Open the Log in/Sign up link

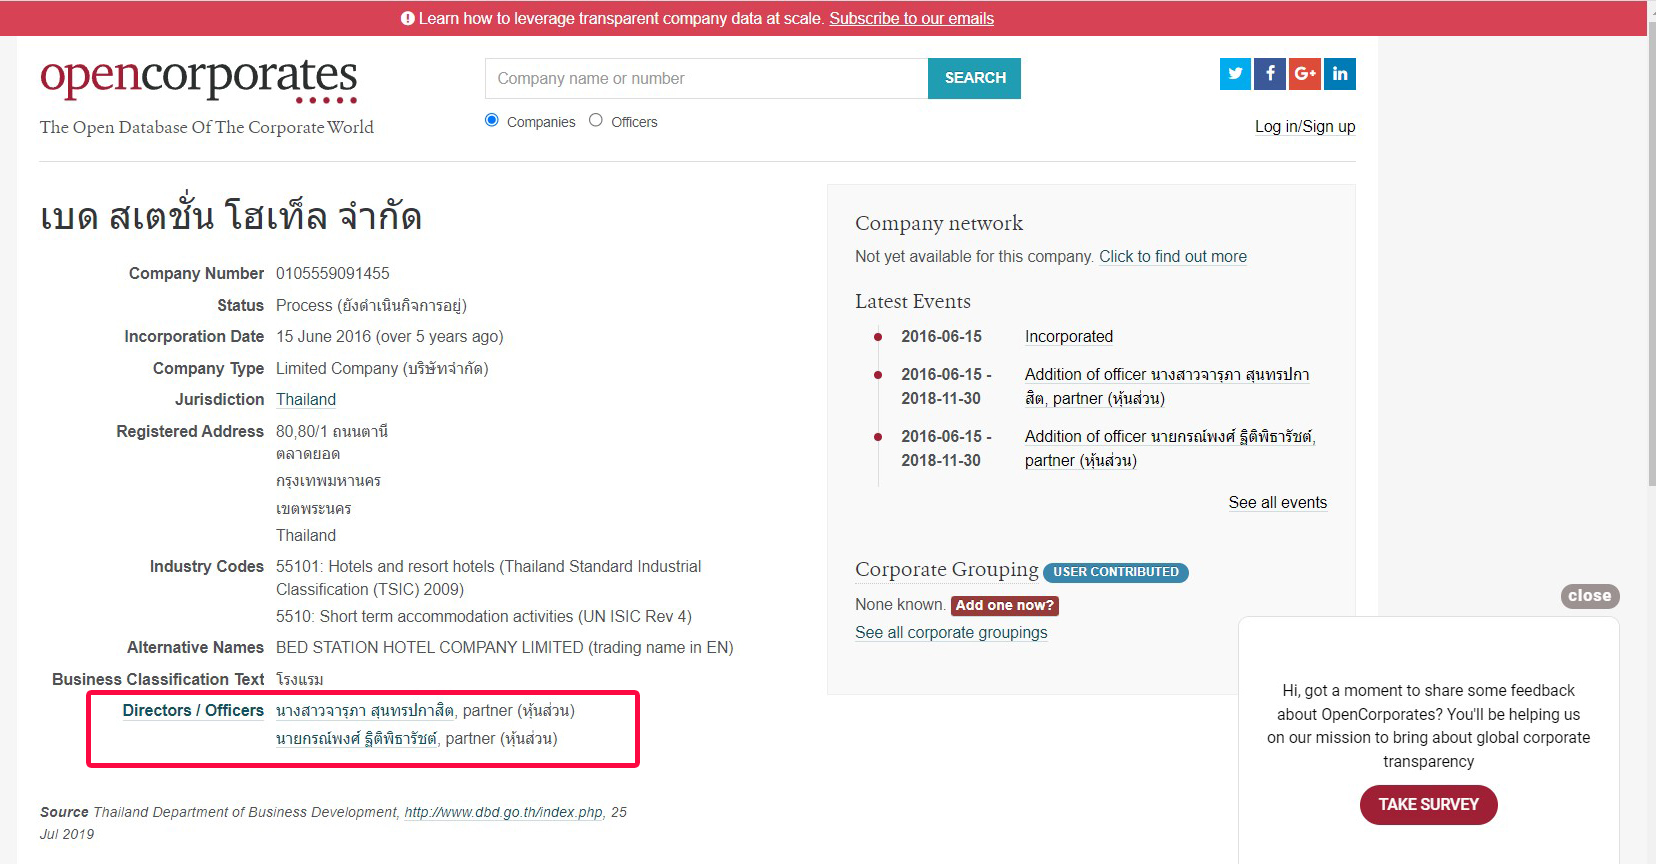pyautogui.click(x=1305, y=126)
